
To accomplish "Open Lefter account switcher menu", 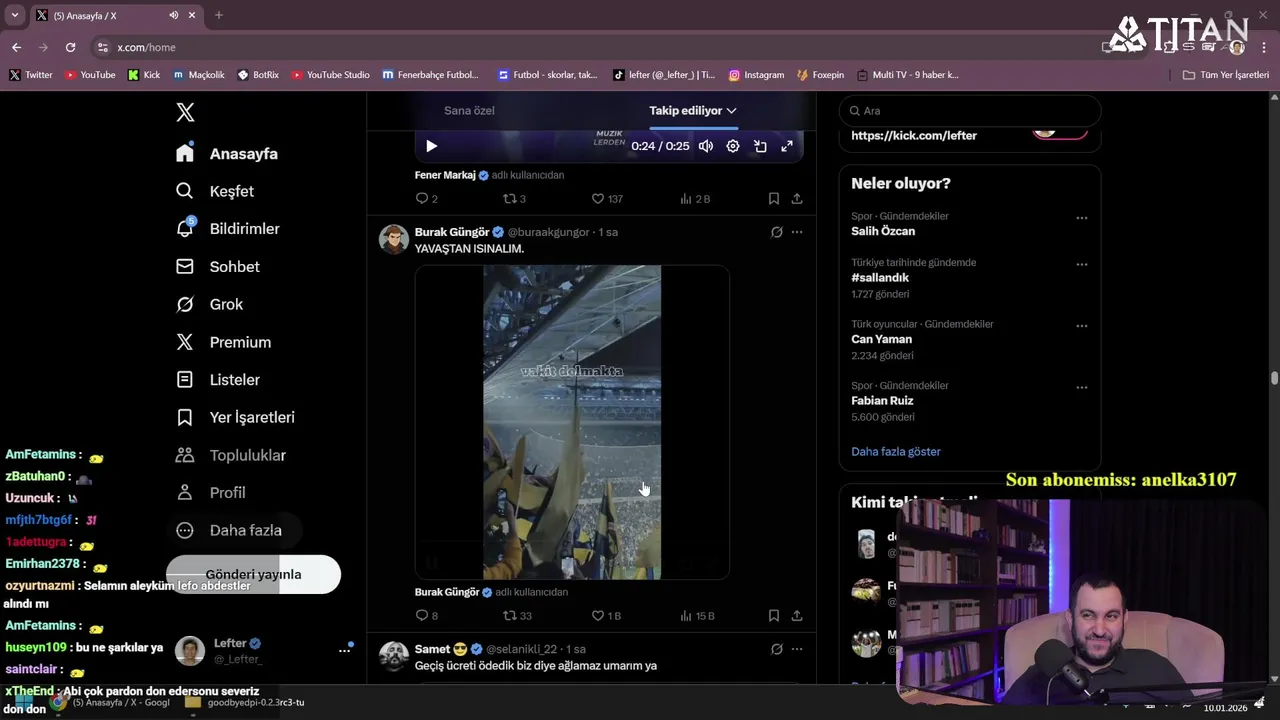I will 264,651.
